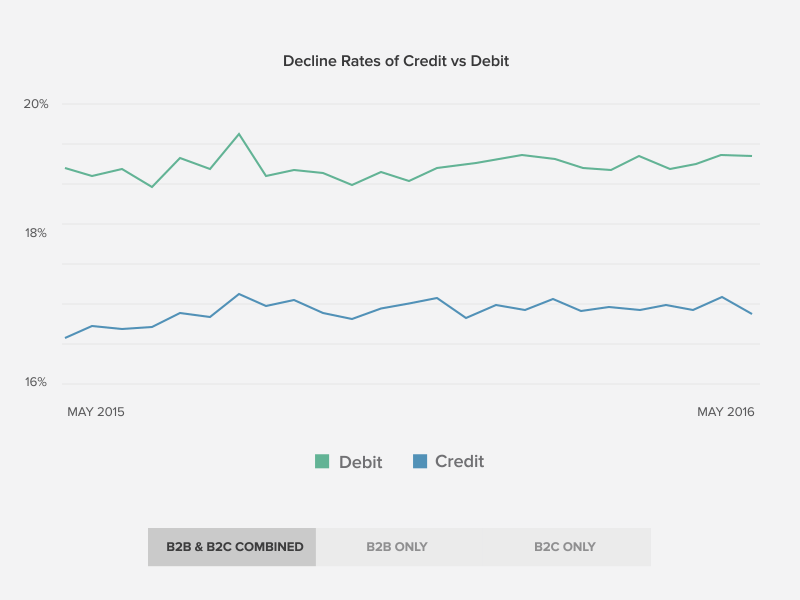Click the chart title Decline Rates of Credit vs Debit
800x600 pixels.
point(396,61)
